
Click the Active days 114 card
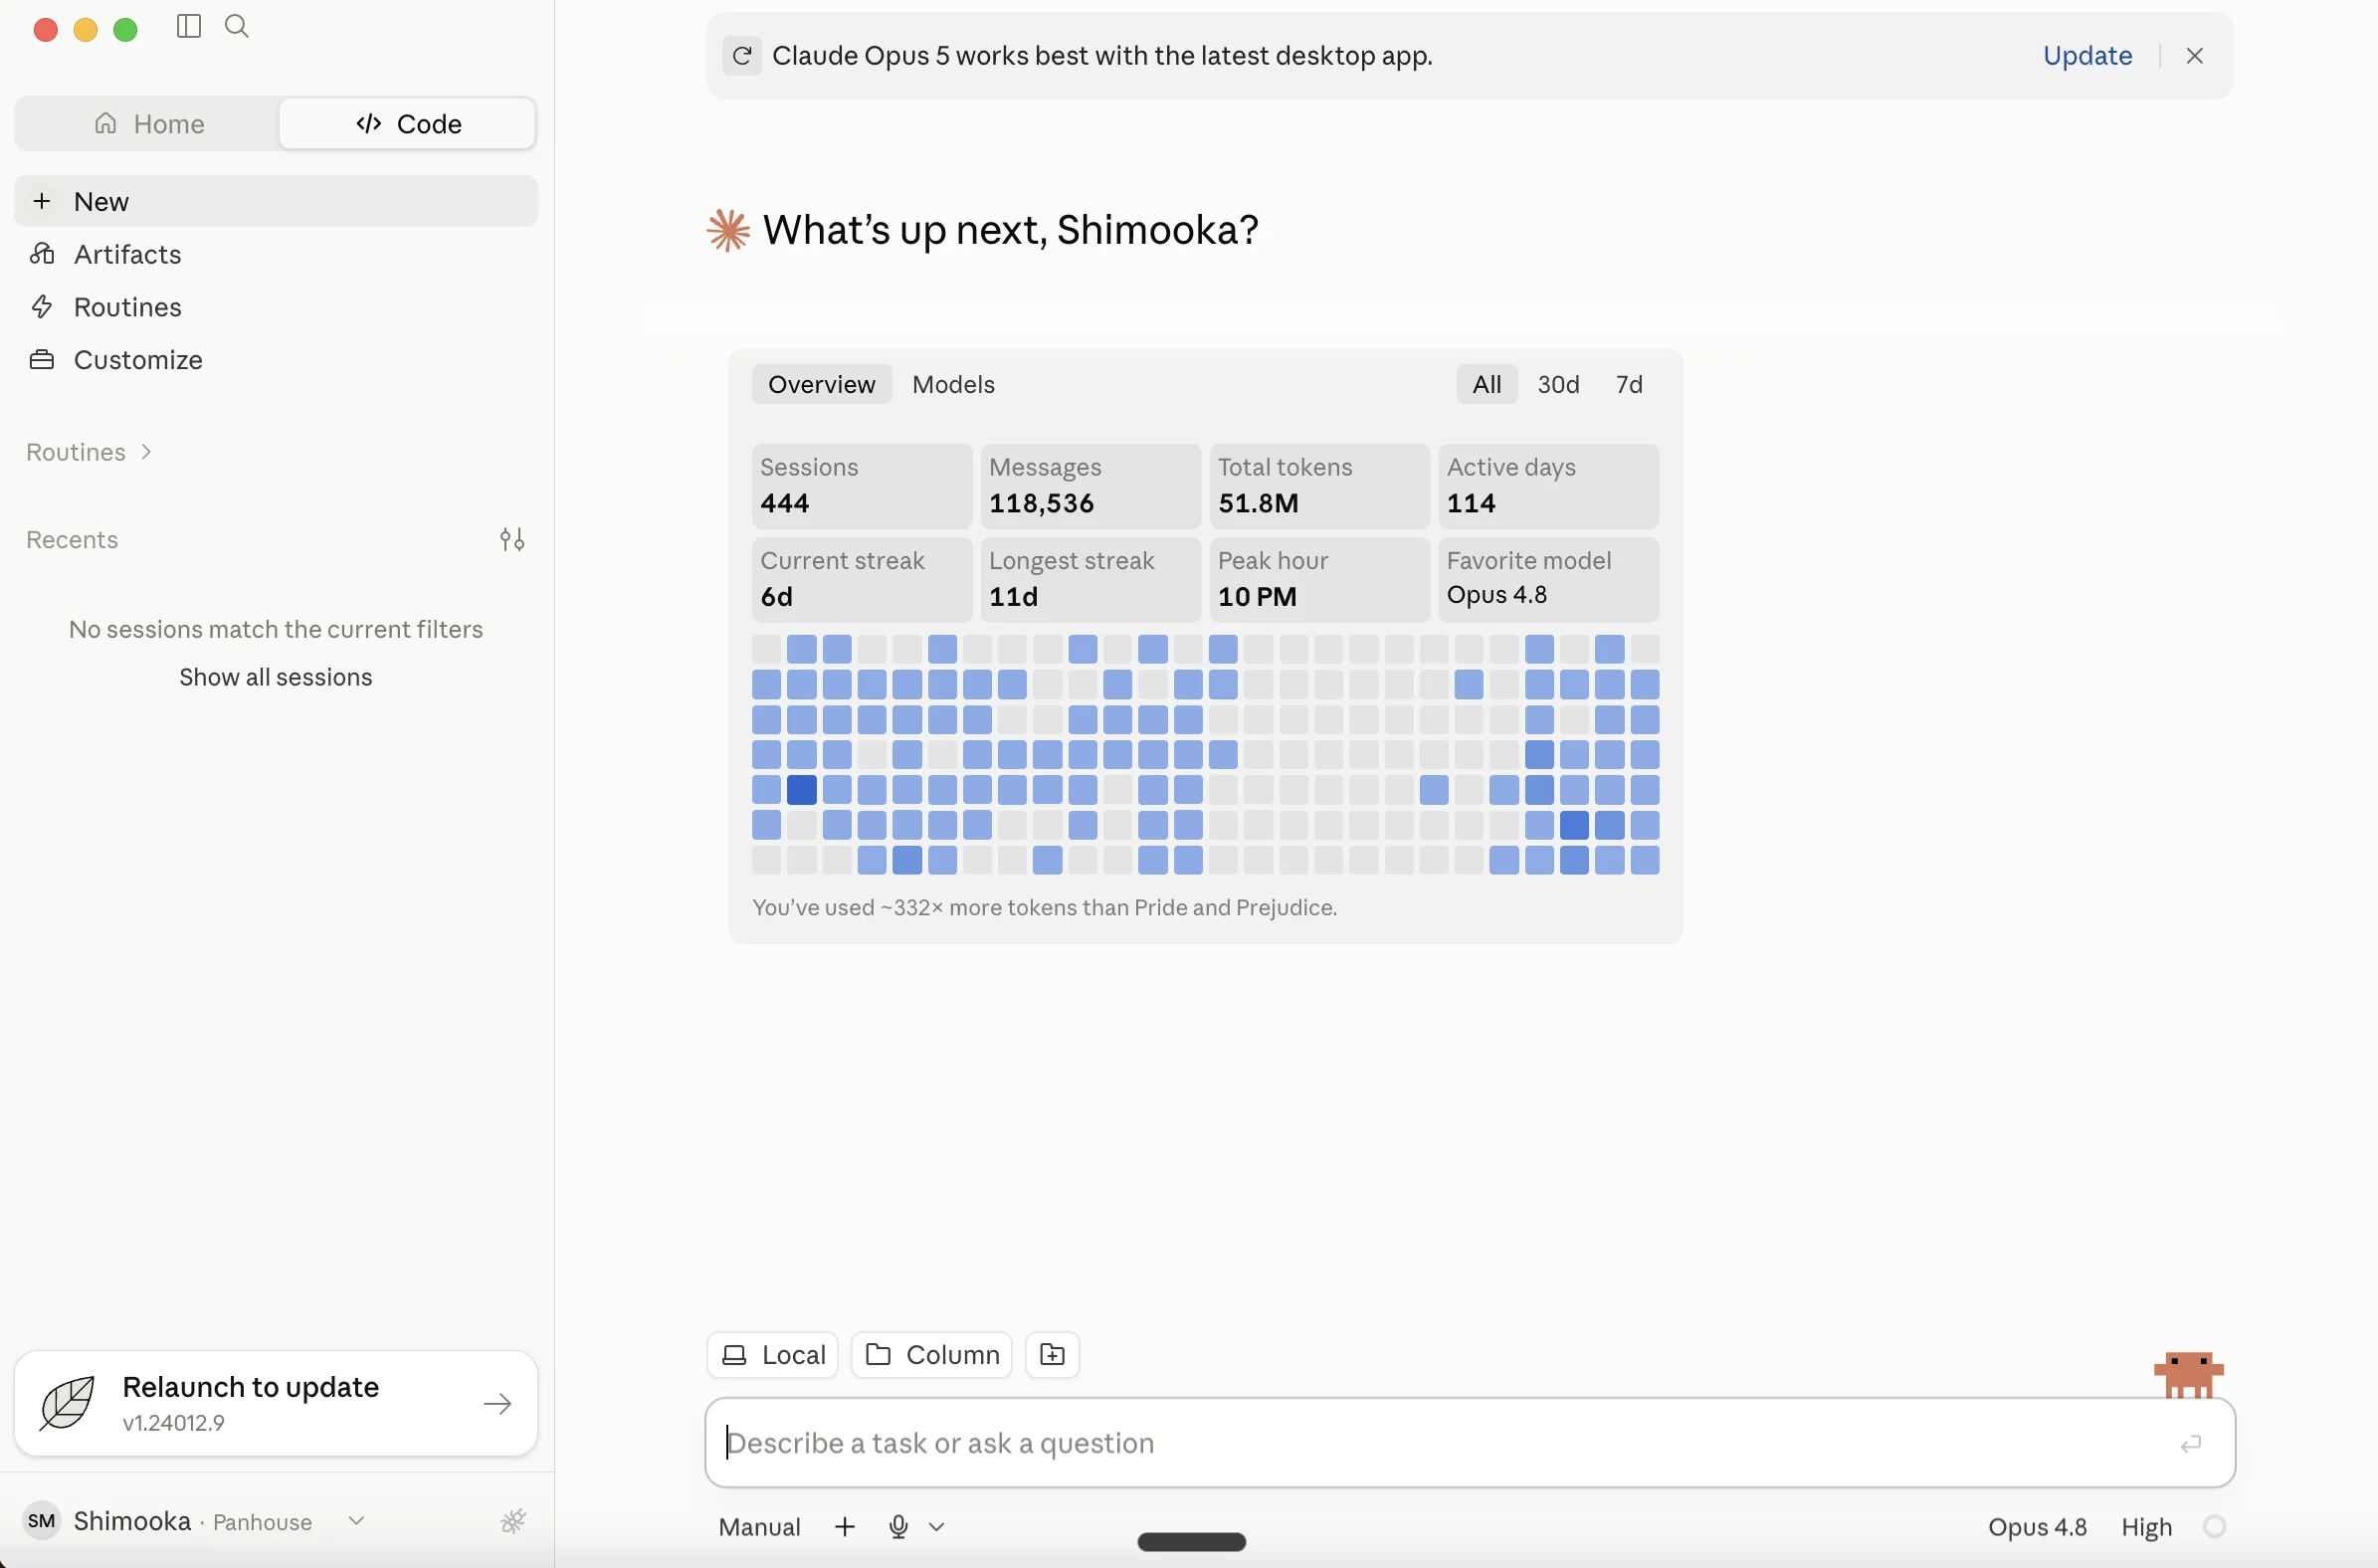click(x=1548, y=486)
